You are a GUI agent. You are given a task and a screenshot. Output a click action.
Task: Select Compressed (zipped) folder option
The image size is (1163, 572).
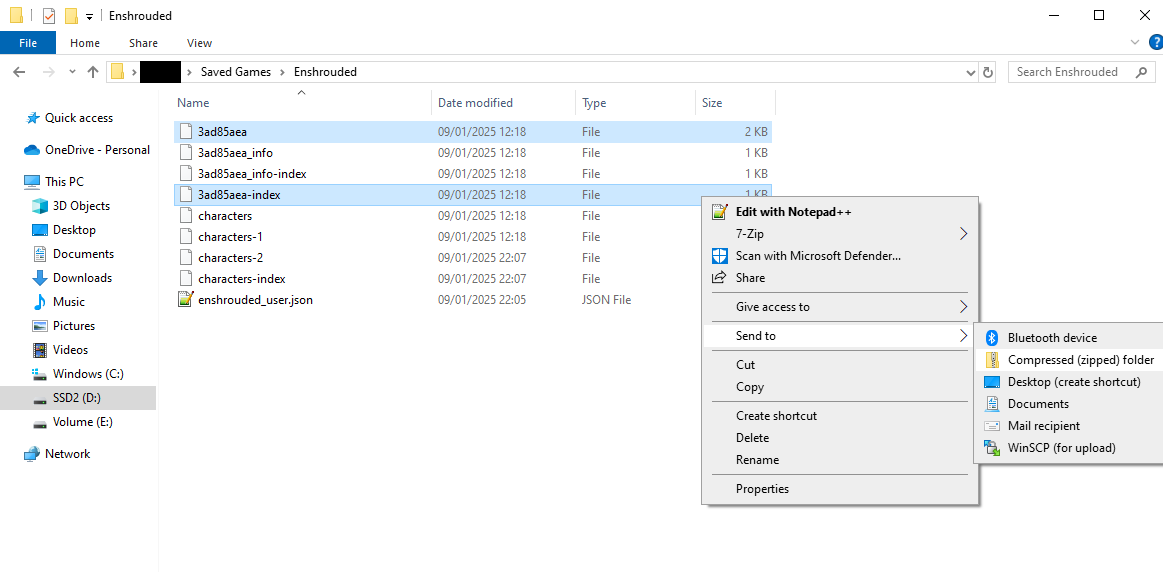[x=1080, y=360]
